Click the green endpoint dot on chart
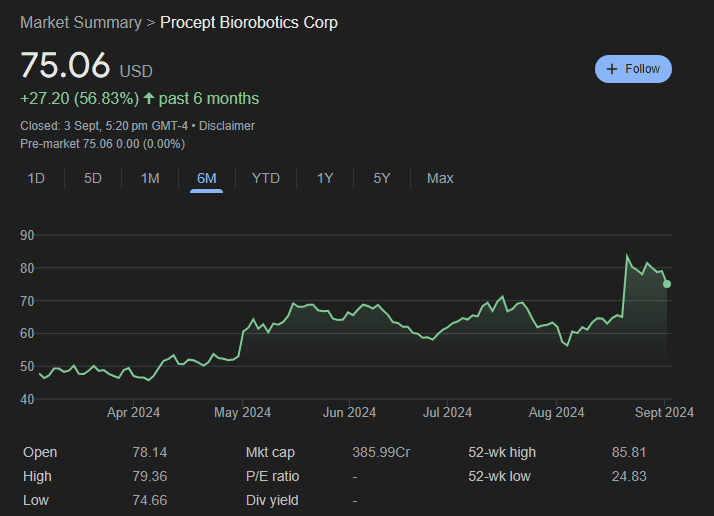Screen dimensions: 714x516 667,284
